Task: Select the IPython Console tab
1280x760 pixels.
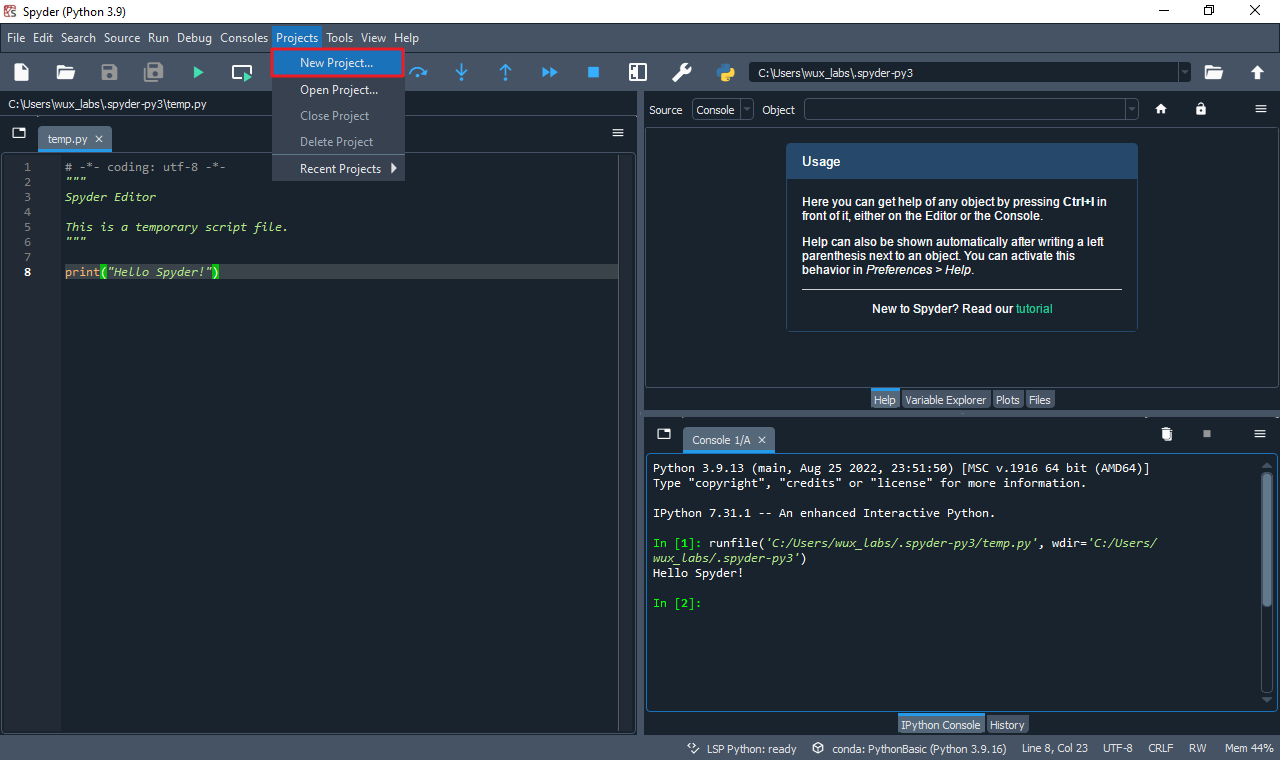Action: pyautogui.click(x=940, y=725)
